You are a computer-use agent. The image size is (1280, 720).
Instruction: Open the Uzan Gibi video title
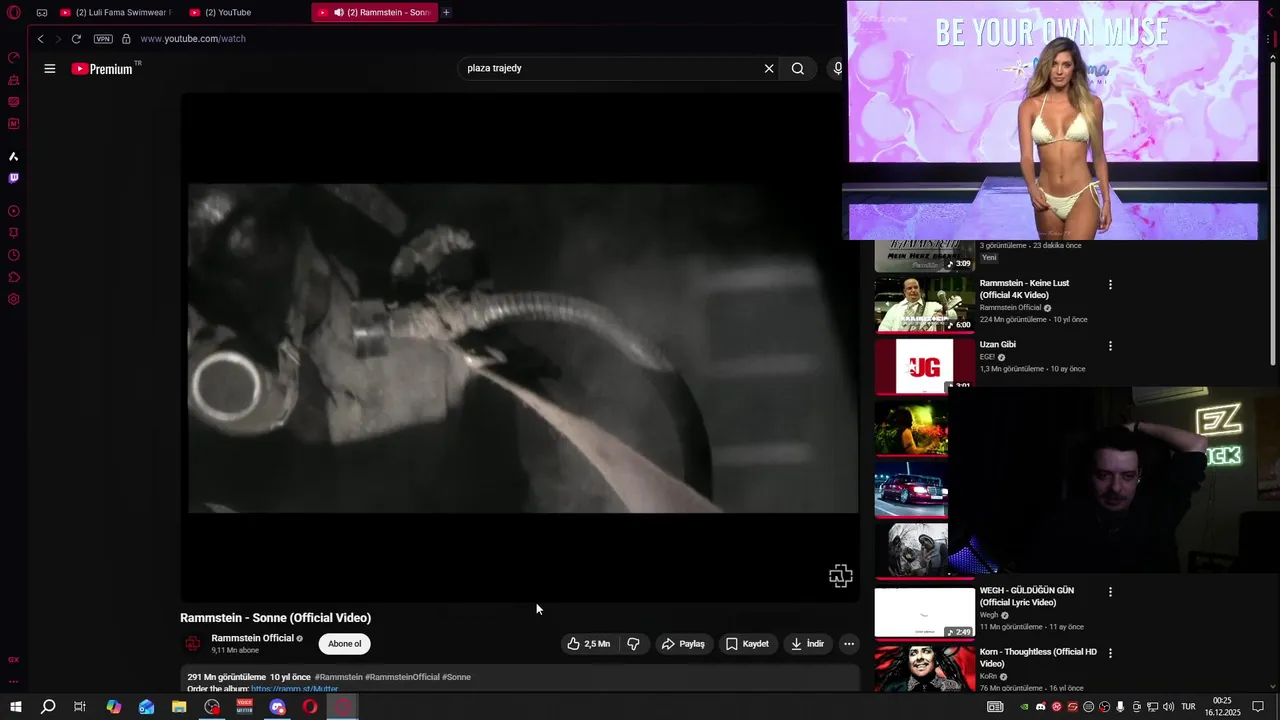(997, 344)
